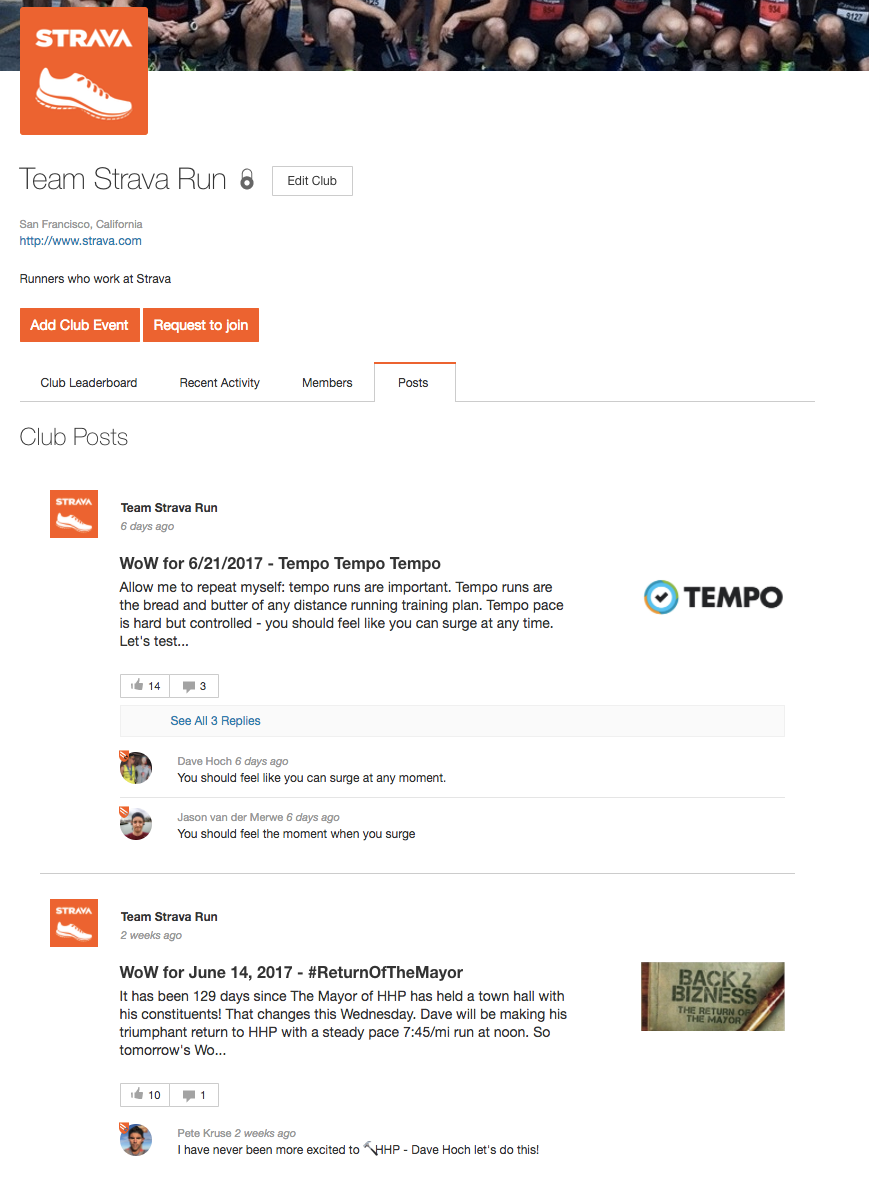The height and width of the screenshot is (1187, 869).
Task: Open comments on the Tempo post (3)
Action: [x=195, y=686]
